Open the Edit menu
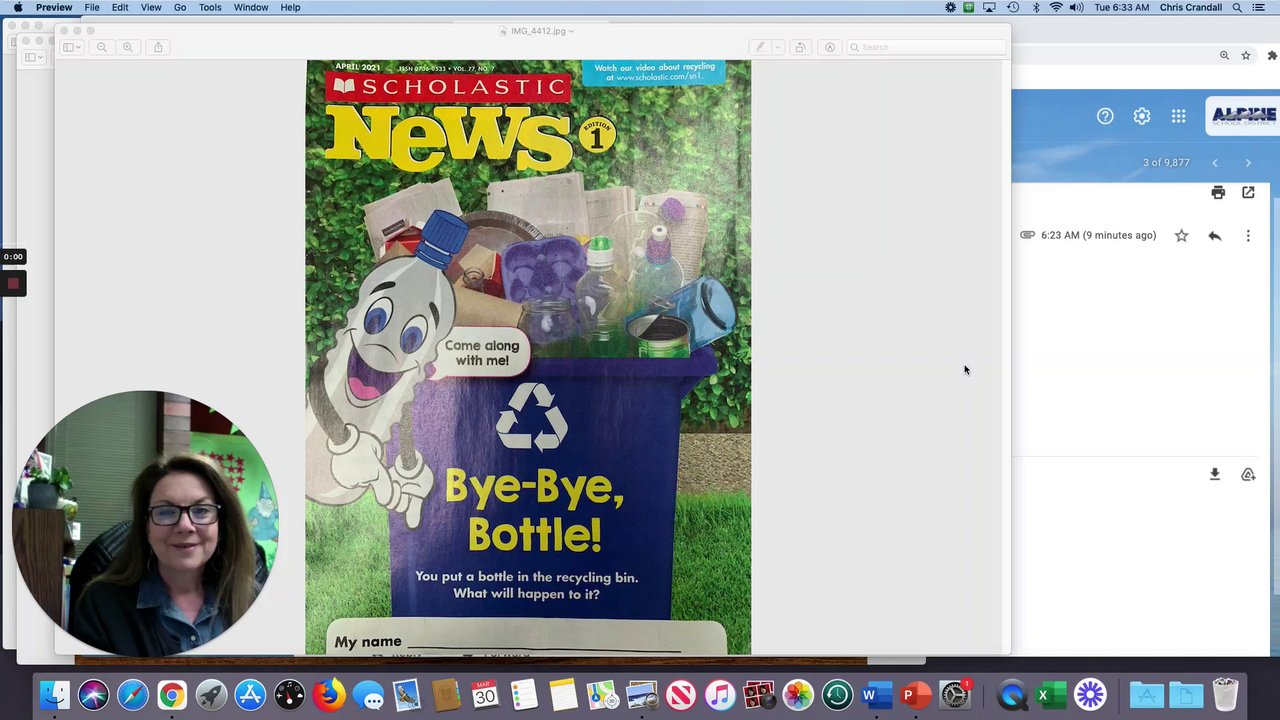This screenshot has width=1280, height=720. click(x=120, y=7)
